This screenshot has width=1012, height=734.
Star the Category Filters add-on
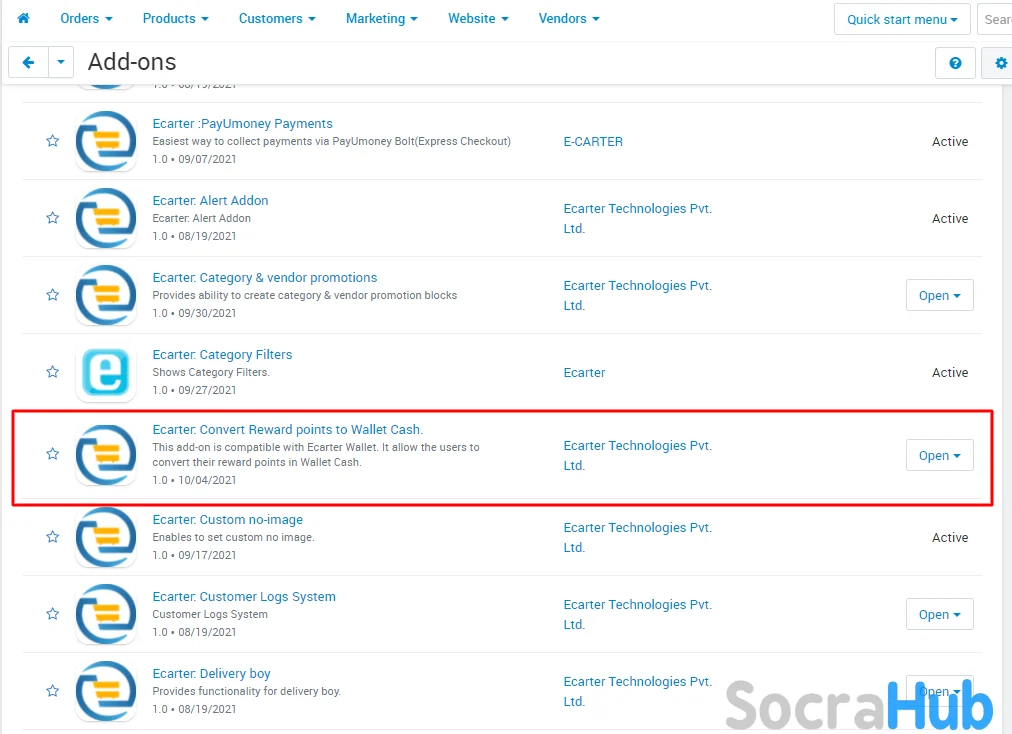pyautogui.click(x=53, y=371)
